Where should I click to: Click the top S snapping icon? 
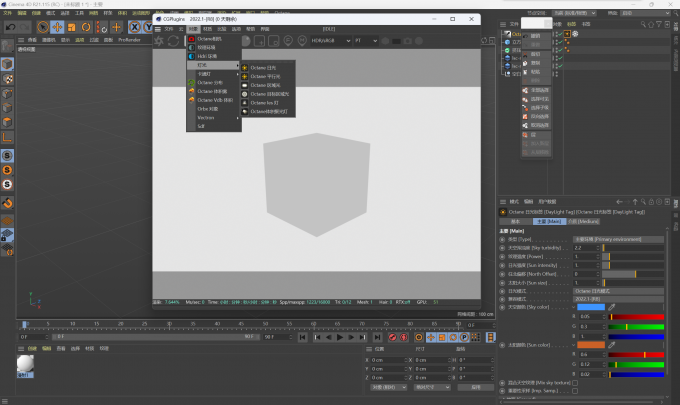click(7, 156)
